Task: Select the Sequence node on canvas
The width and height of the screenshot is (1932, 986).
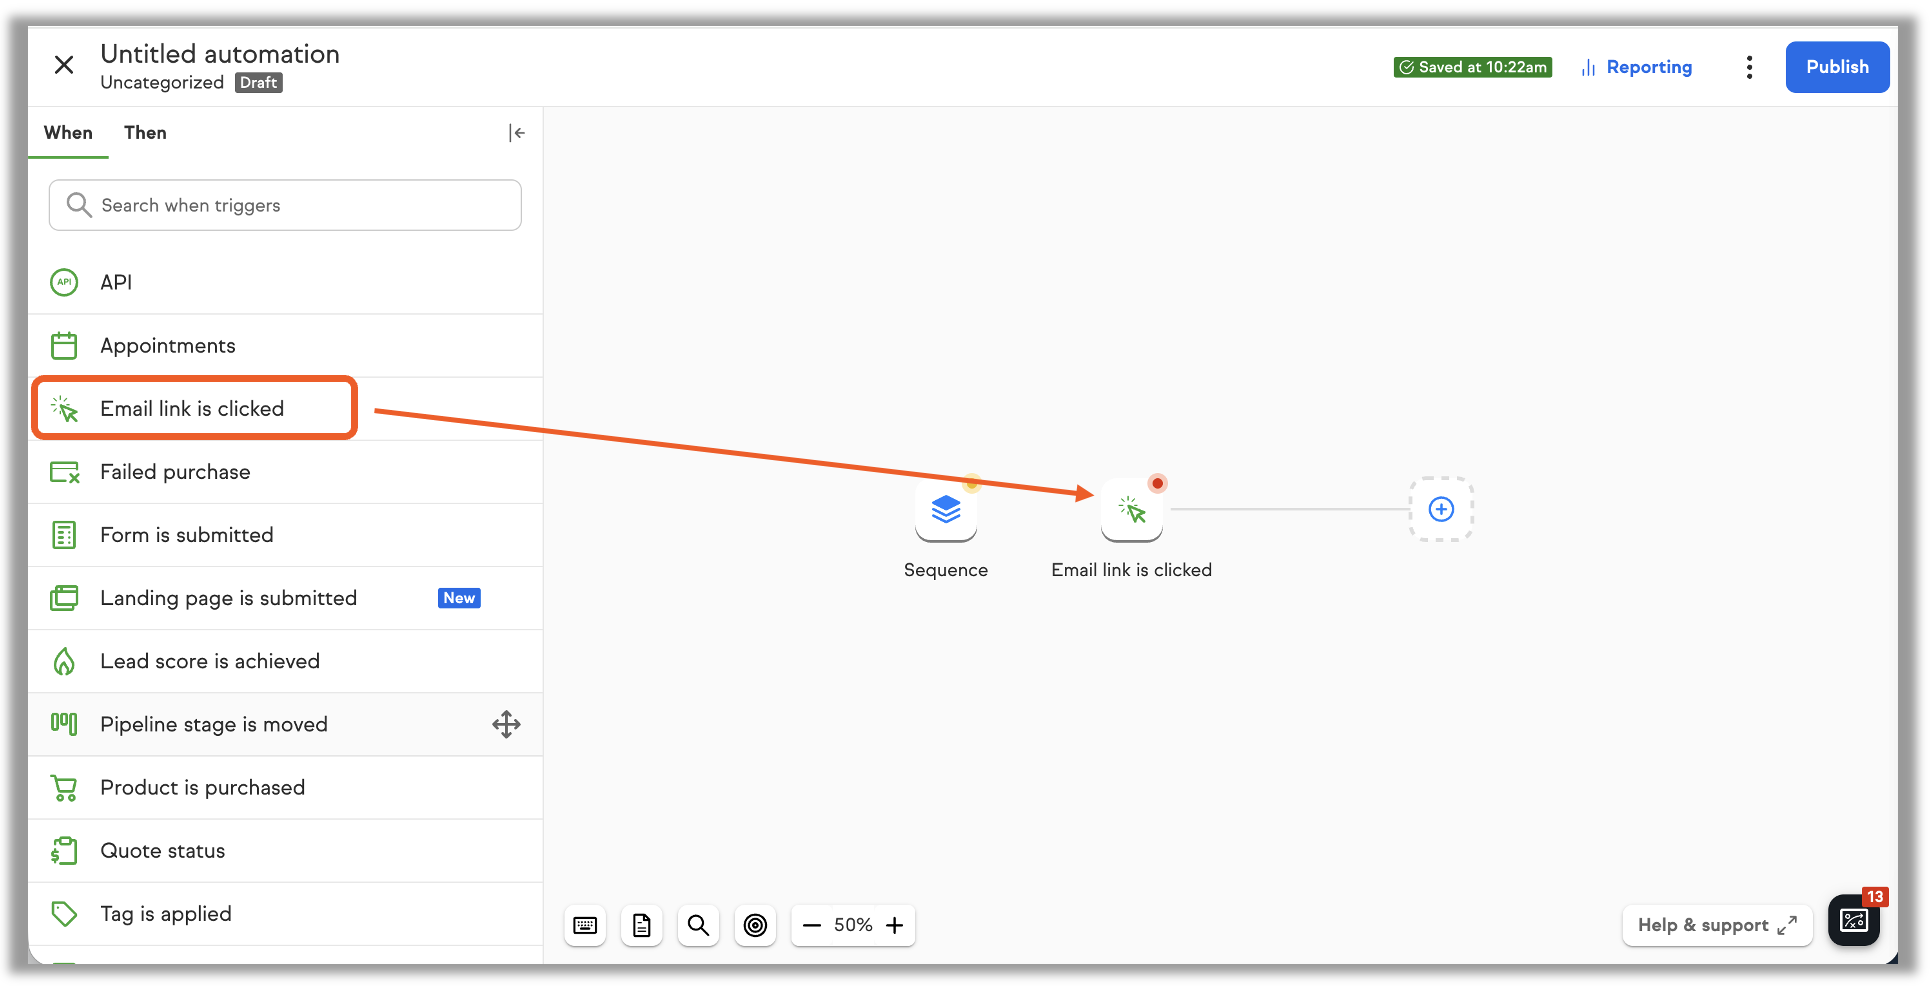Action: tap(946, 510)
